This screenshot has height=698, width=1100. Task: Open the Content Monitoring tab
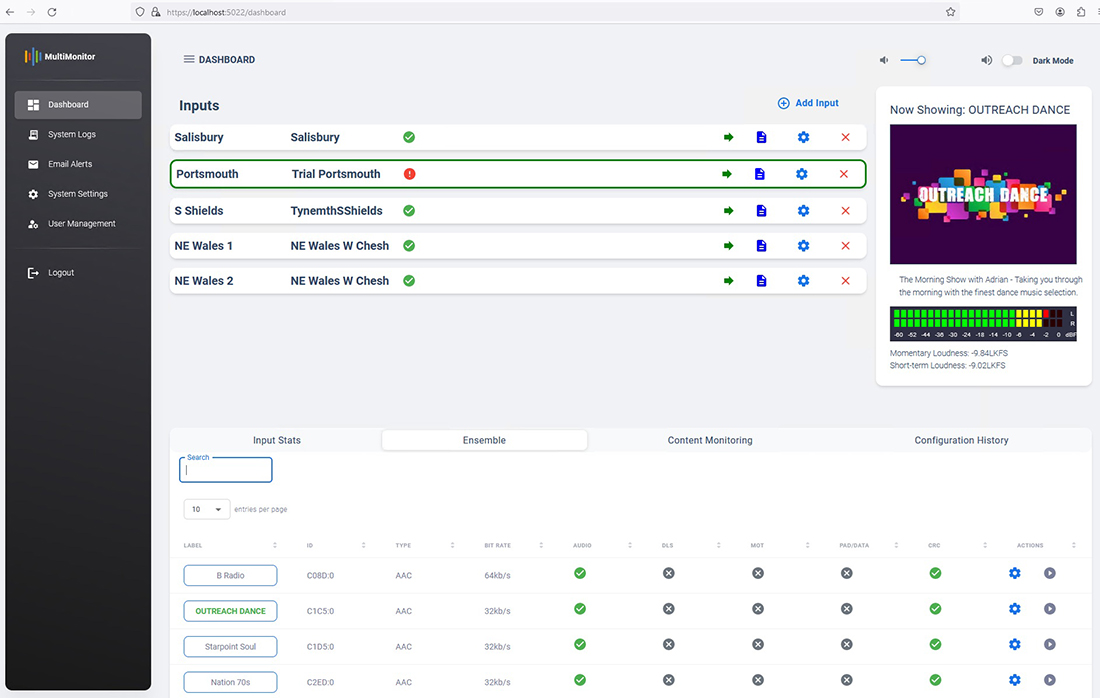point(709,440)
